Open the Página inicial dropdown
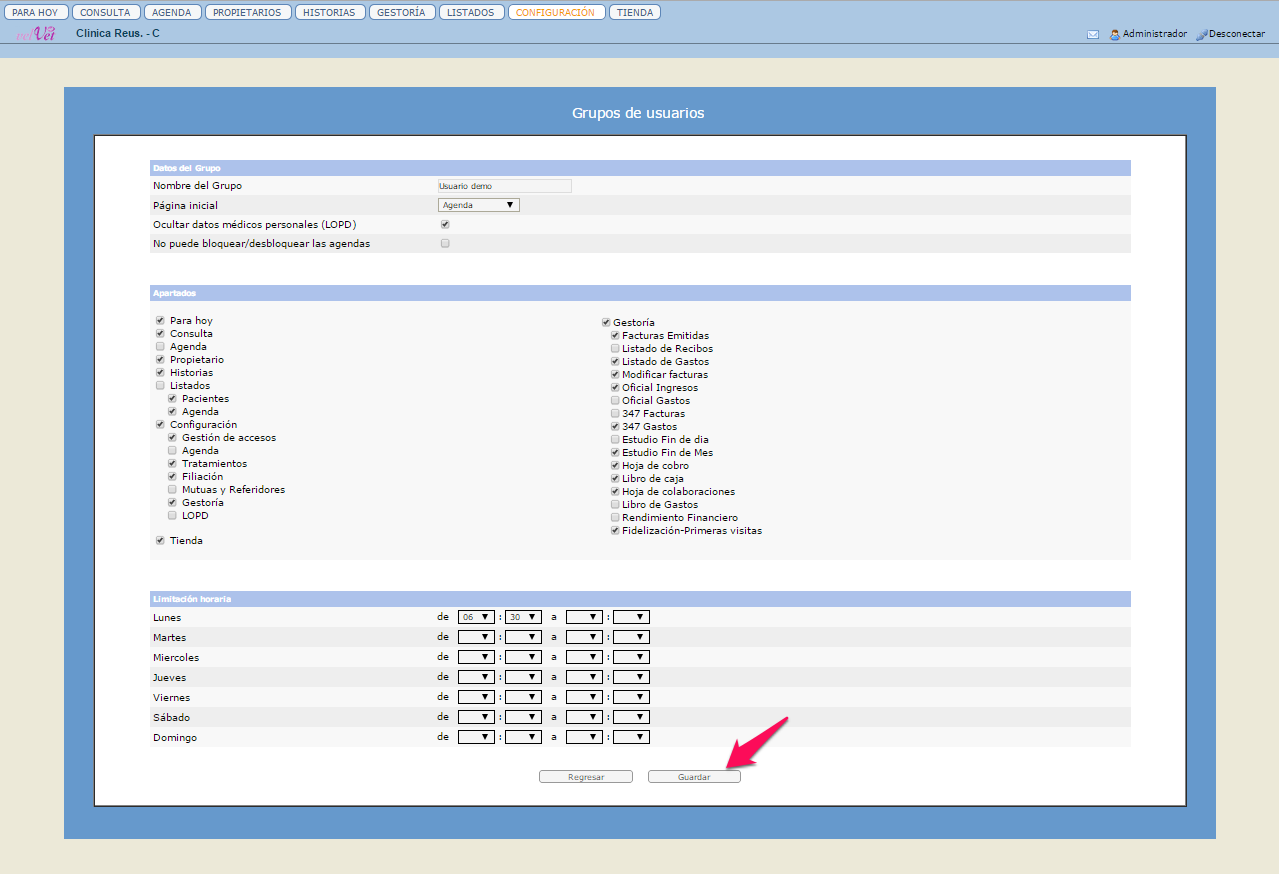 (479, 205)
